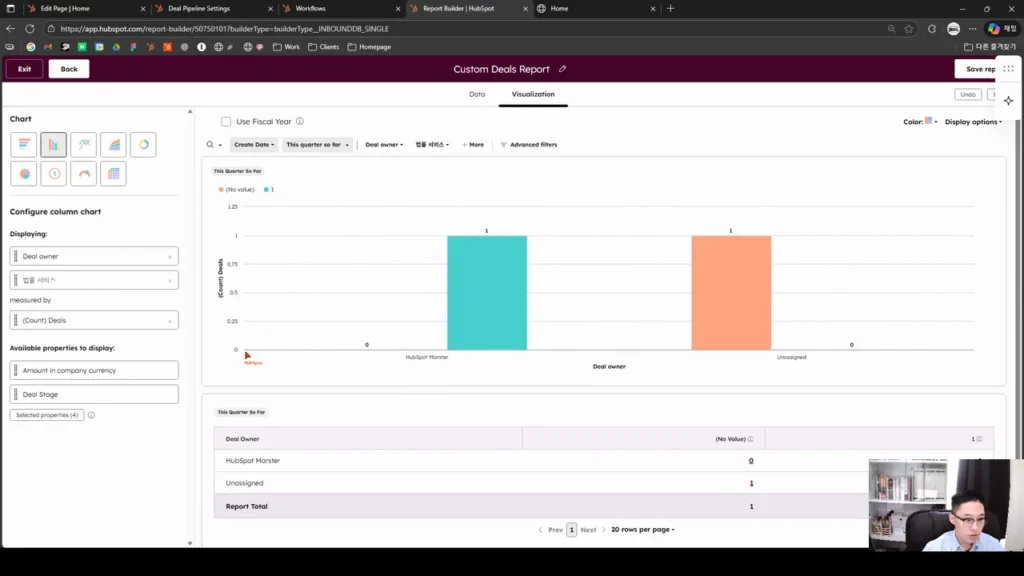Open the apps grid icon in header

pos(1008,69)
